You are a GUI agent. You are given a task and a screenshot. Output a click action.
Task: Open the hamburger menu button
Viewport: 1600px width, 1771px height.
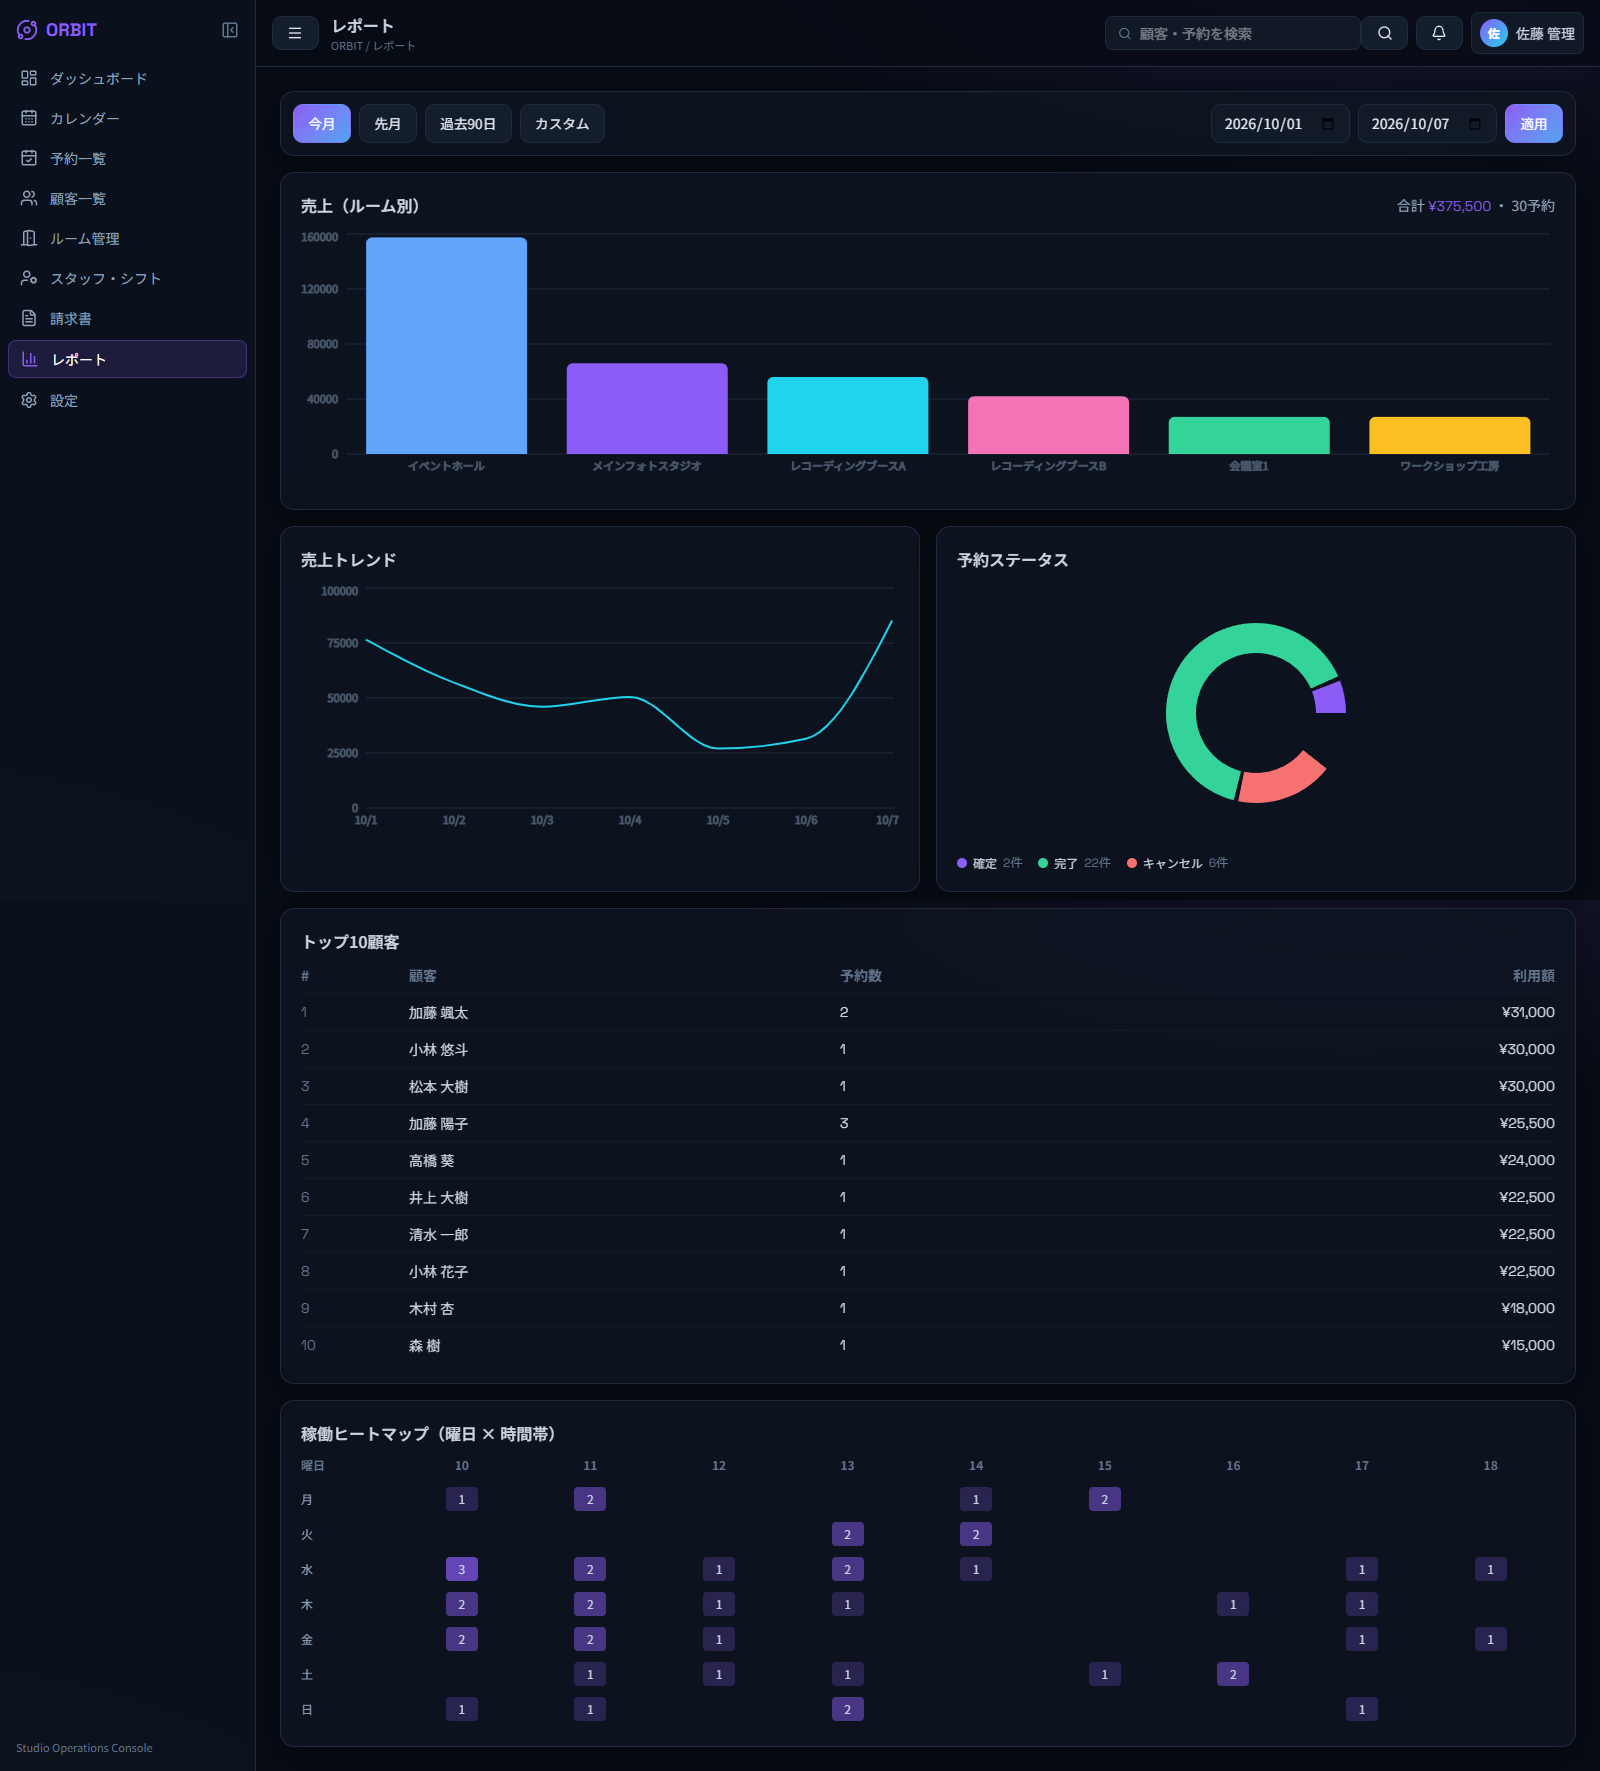point(295,33)
